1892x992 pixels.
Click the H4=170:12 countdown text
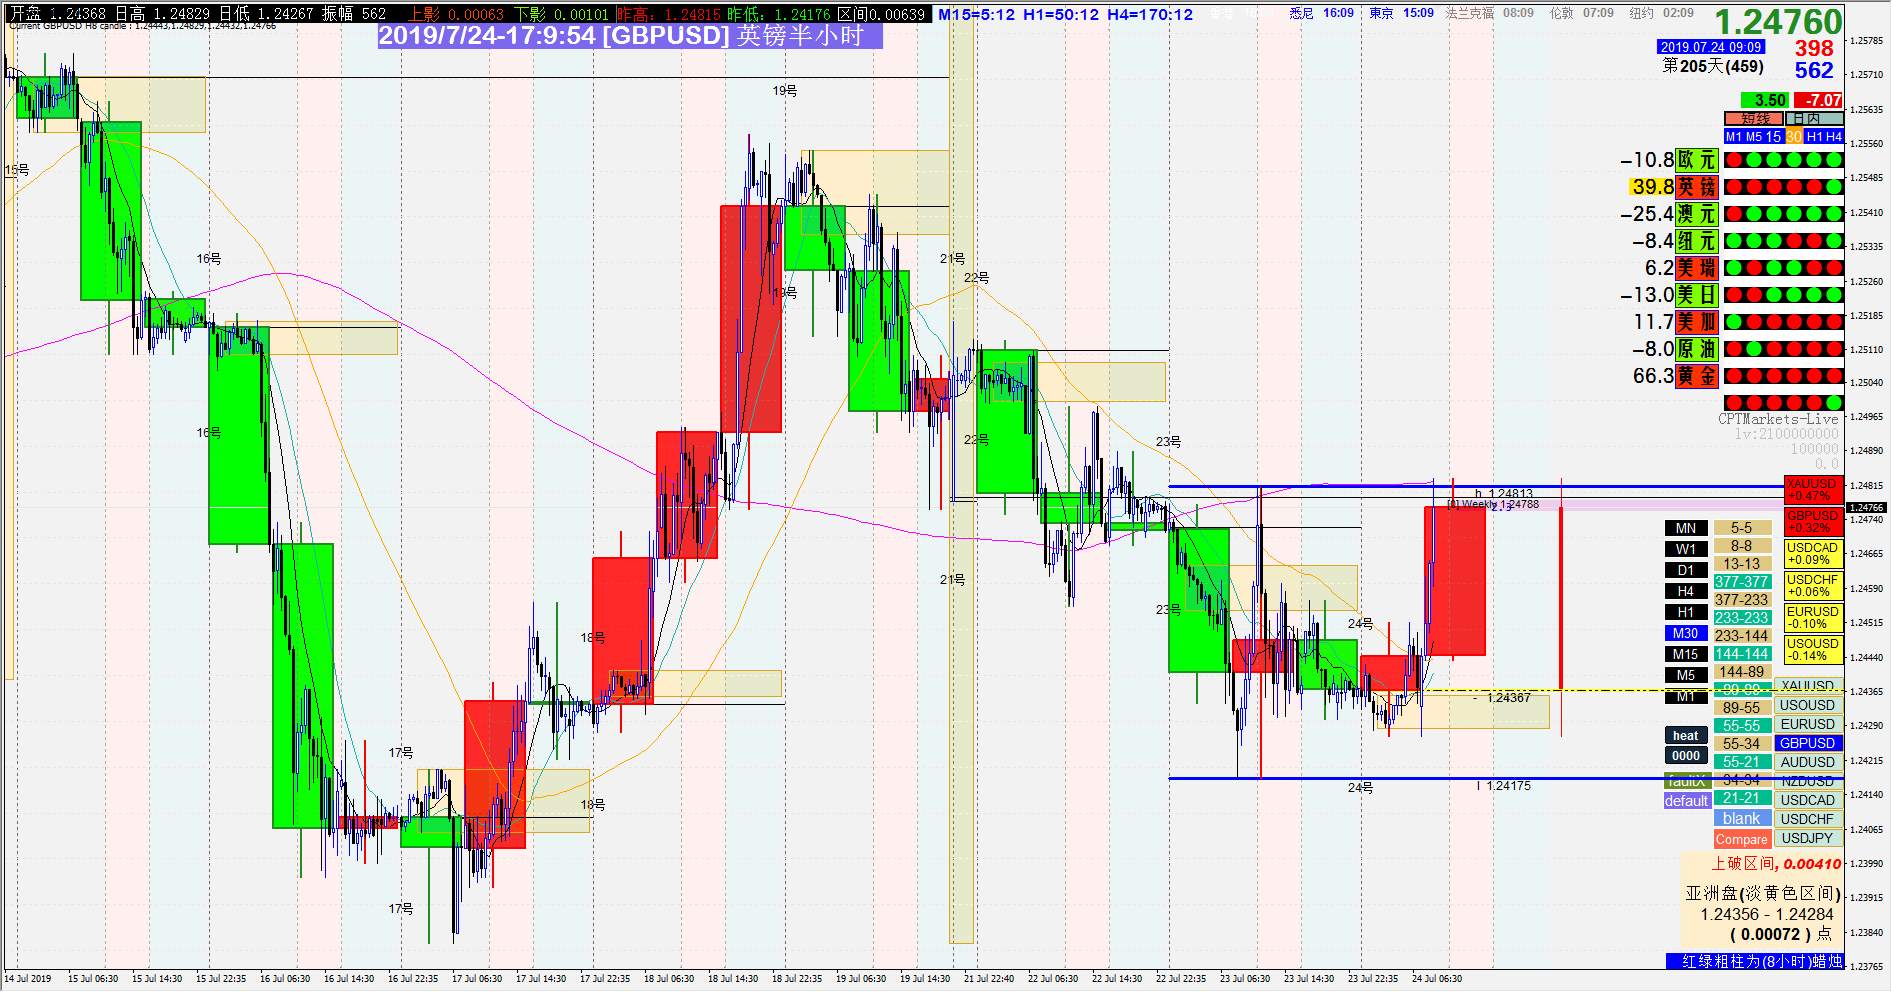pos(1150,15)
